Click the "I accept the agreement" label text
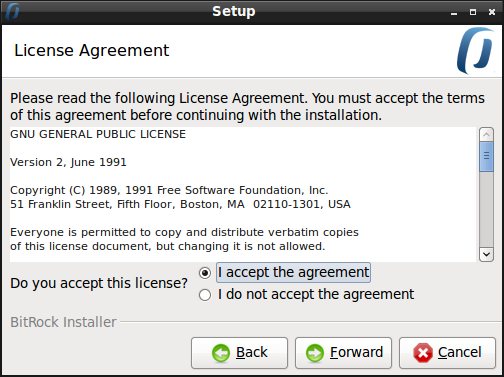504x377 pixels. [x=293, y=273]
